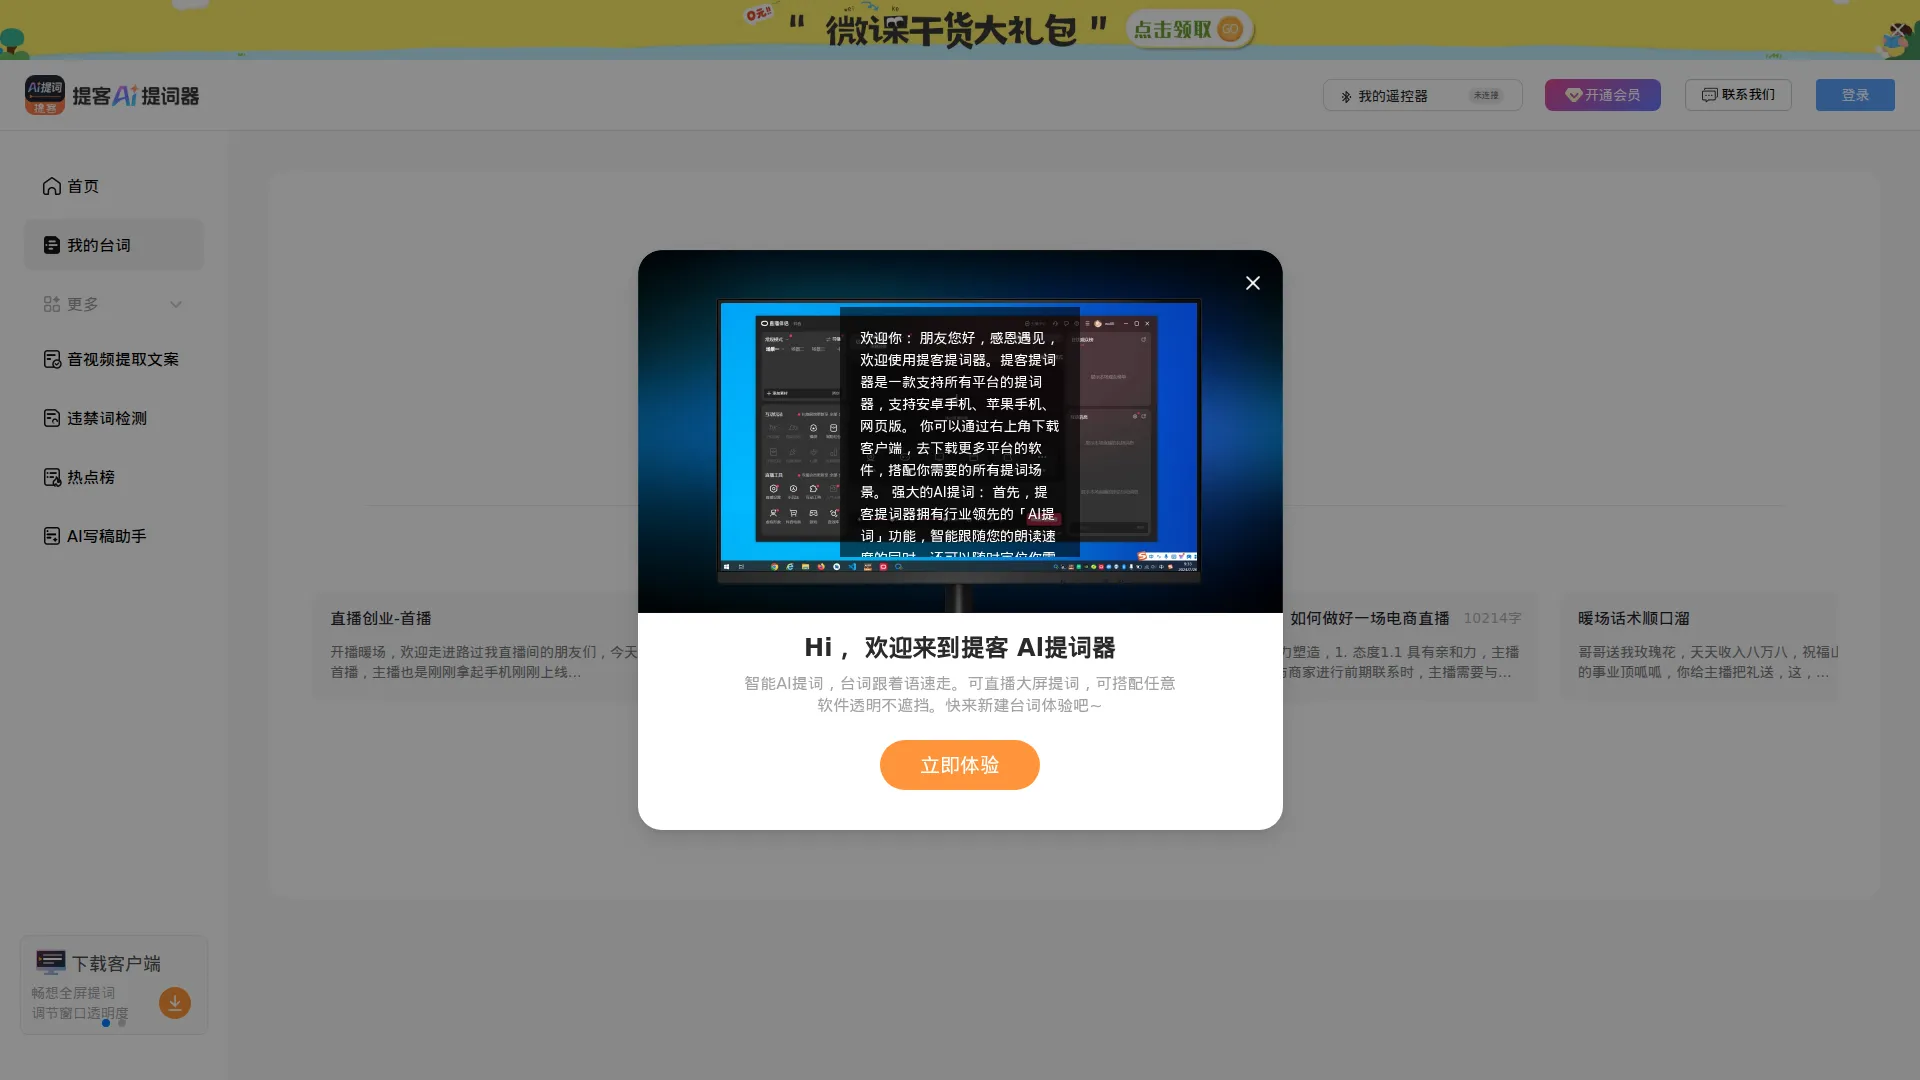Open 音视频提取文案 tool
Image resolution: width=1920 pixels, height=1080 pixels.
pyautogui.click(x=113, y=359)
